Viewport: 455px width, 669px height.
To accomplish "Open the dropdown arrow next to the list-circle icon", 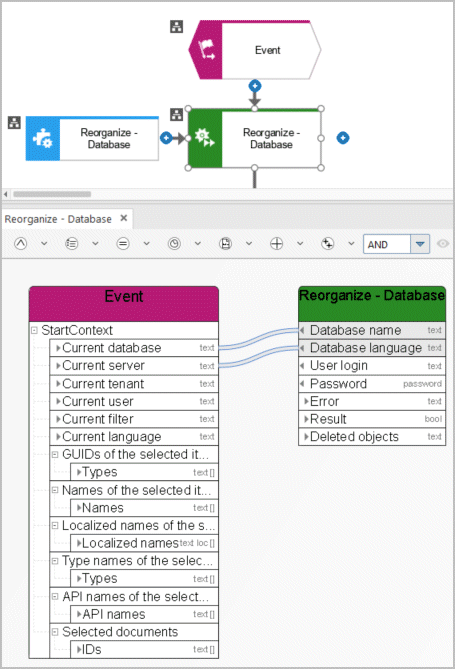I will tap(95, 244).
